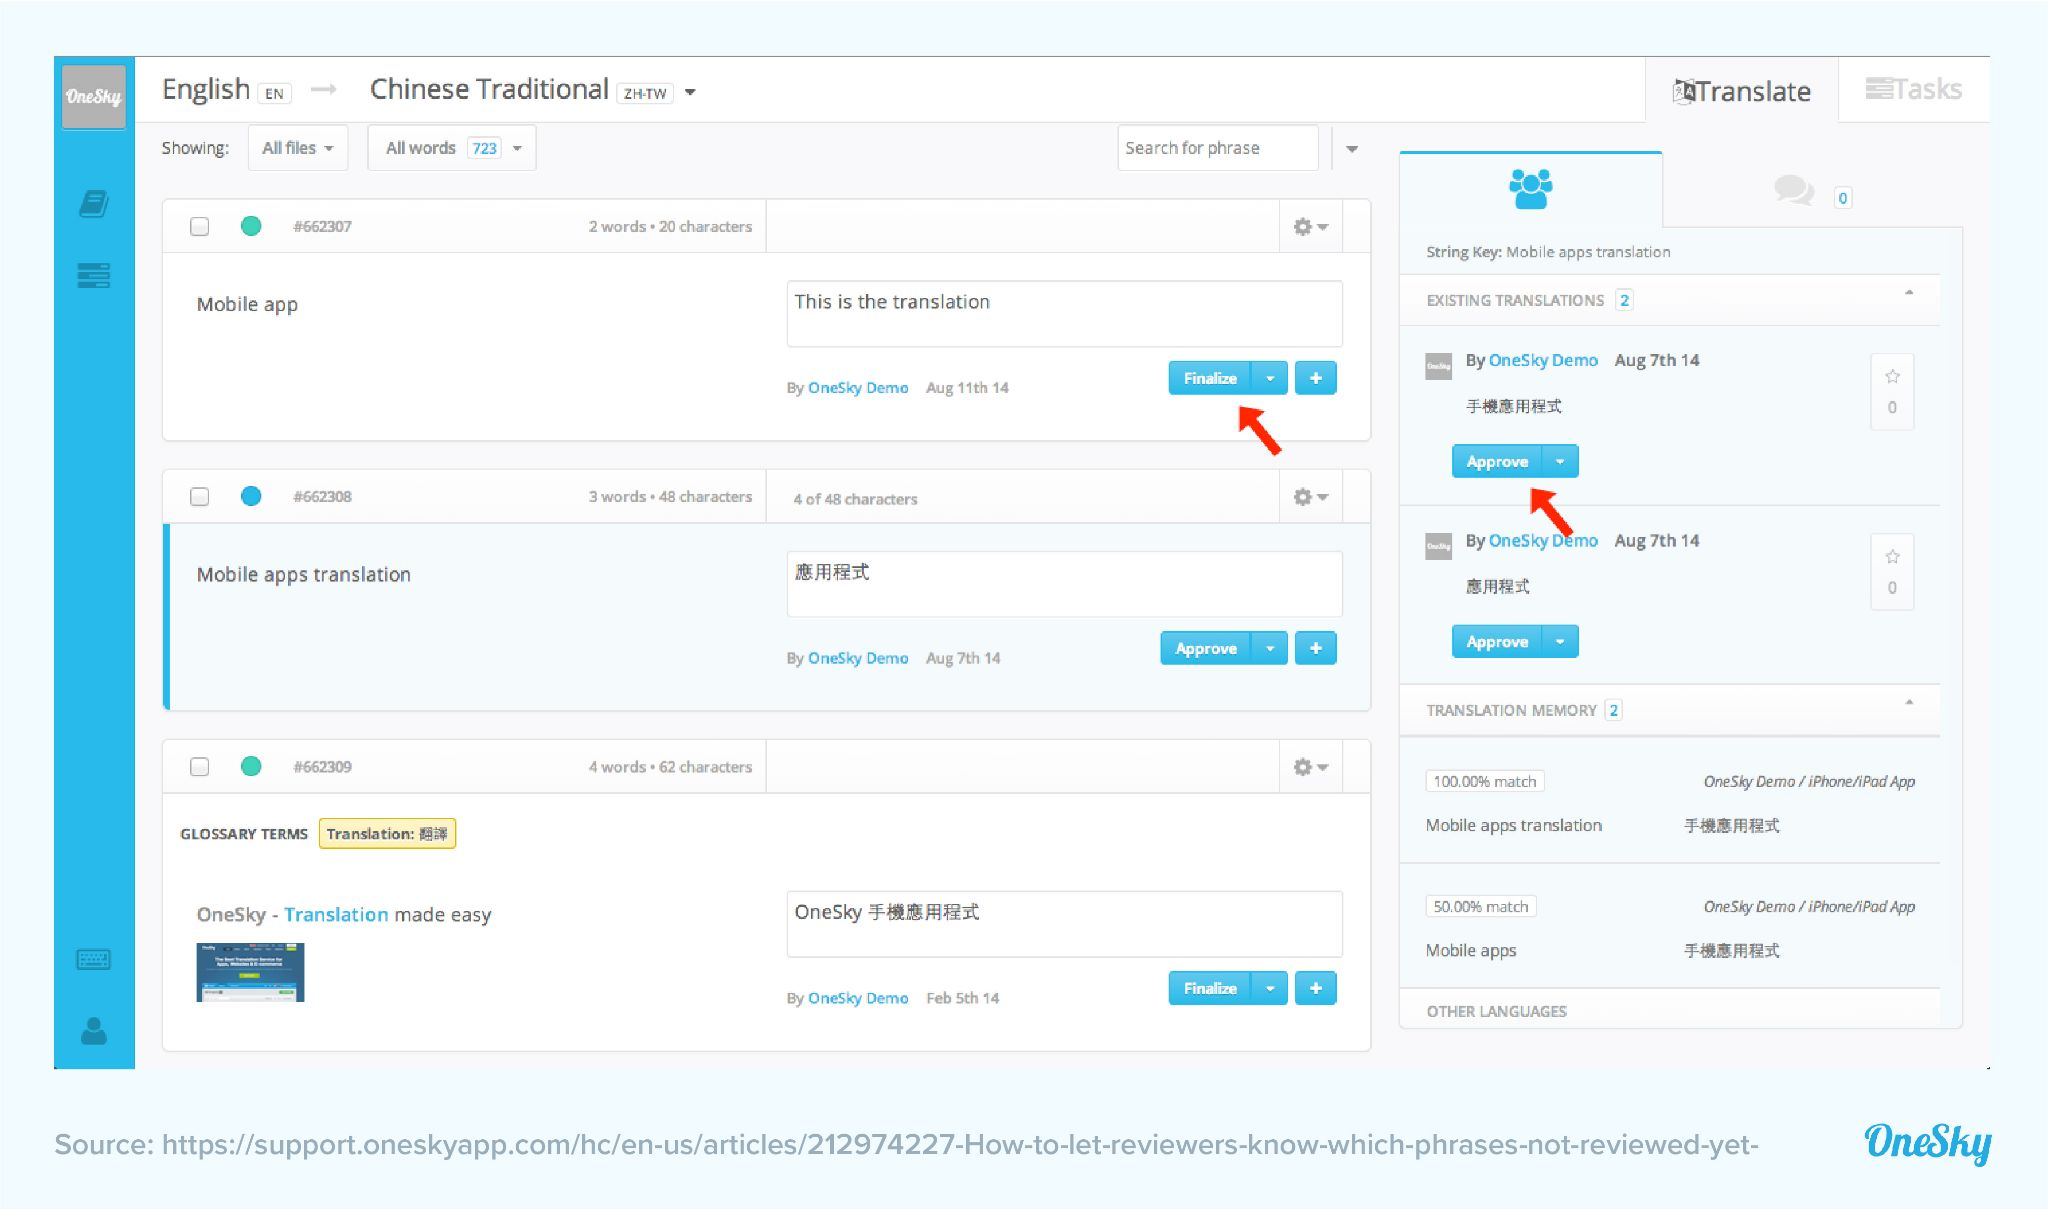Open Approve dropdown for 應用程式 existing translation
Viewport: 2048px width, 1209px height.
(1560, 641)
